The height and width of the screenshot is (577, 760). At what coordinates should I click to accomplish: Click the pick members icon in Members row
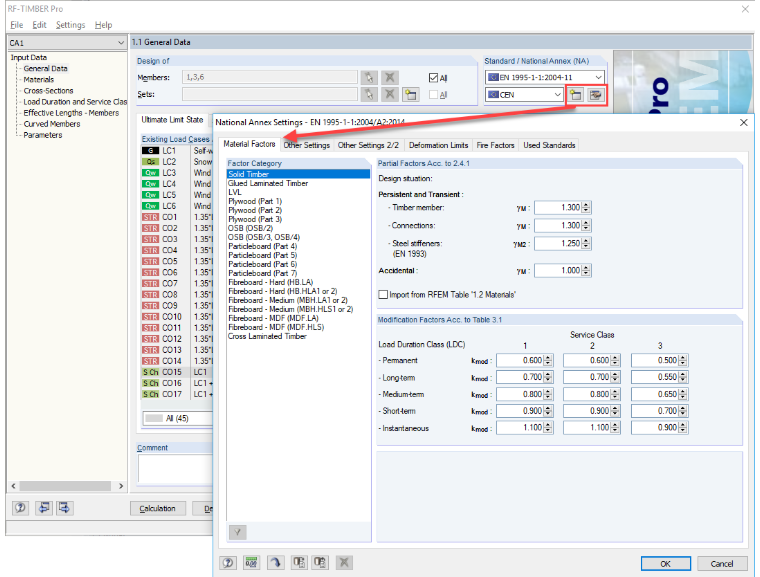(x=369, y=78)
